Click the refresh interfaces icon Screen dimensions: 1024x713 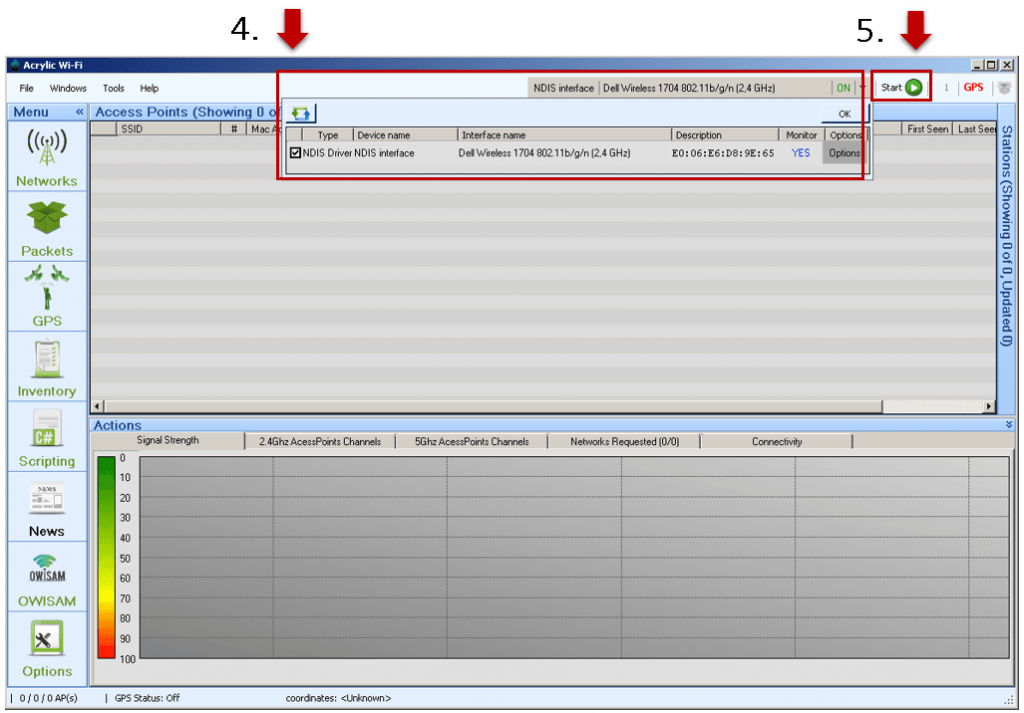(301, 114)
